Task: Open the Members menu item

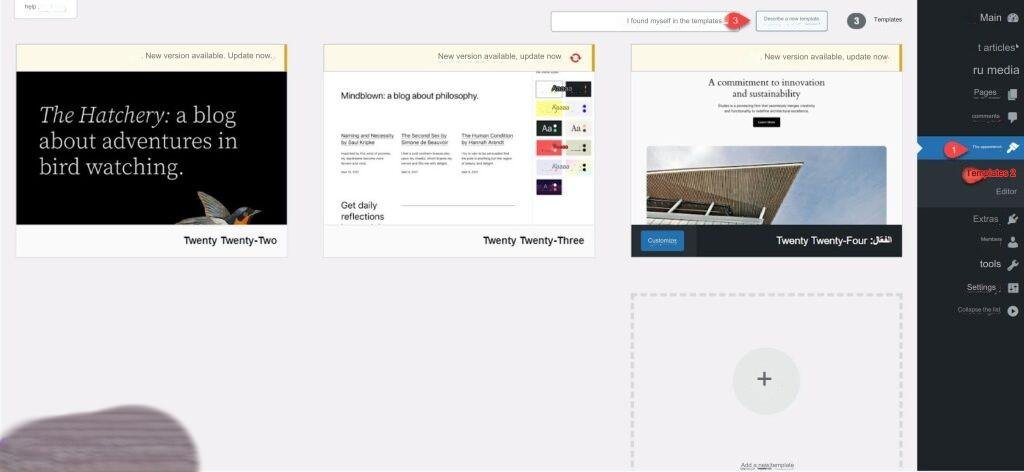Action: 997,241
